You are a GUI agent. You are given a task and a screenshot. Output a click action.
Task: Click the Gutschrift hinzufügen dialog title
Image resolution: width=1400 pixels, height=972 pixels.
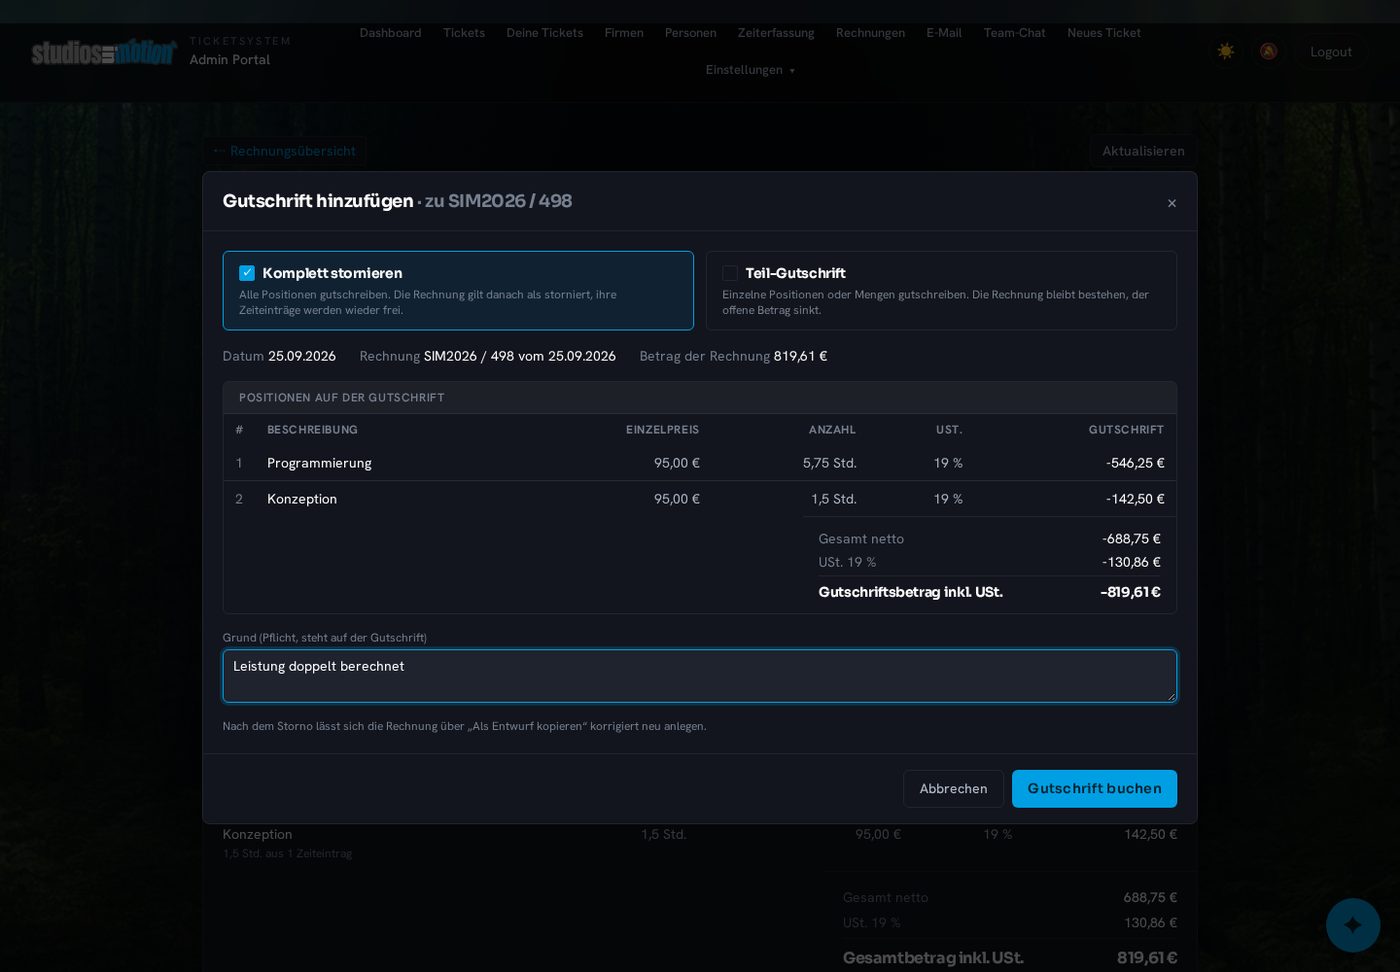tap(318, 201)
